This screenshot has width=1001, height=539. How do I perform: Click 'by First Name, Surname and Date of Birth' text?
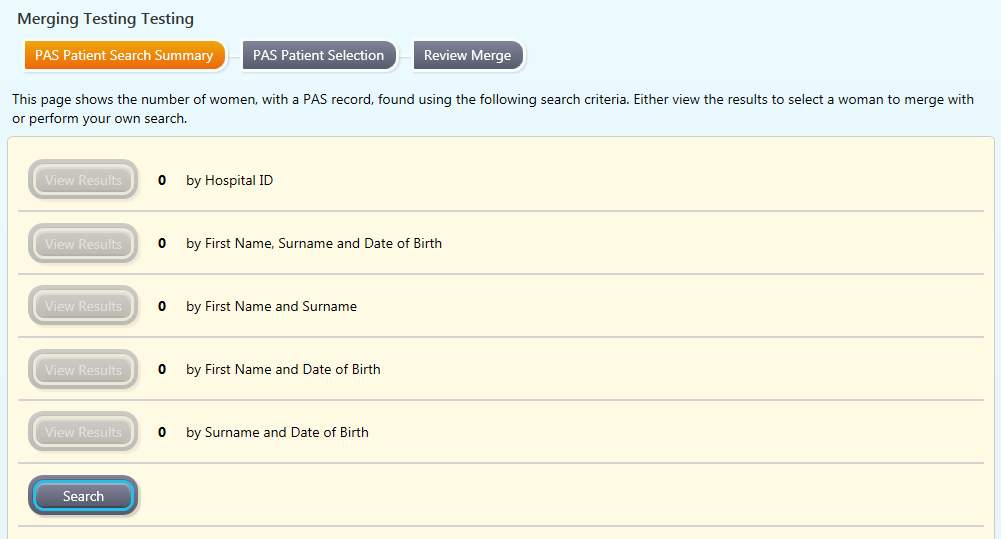313,243
